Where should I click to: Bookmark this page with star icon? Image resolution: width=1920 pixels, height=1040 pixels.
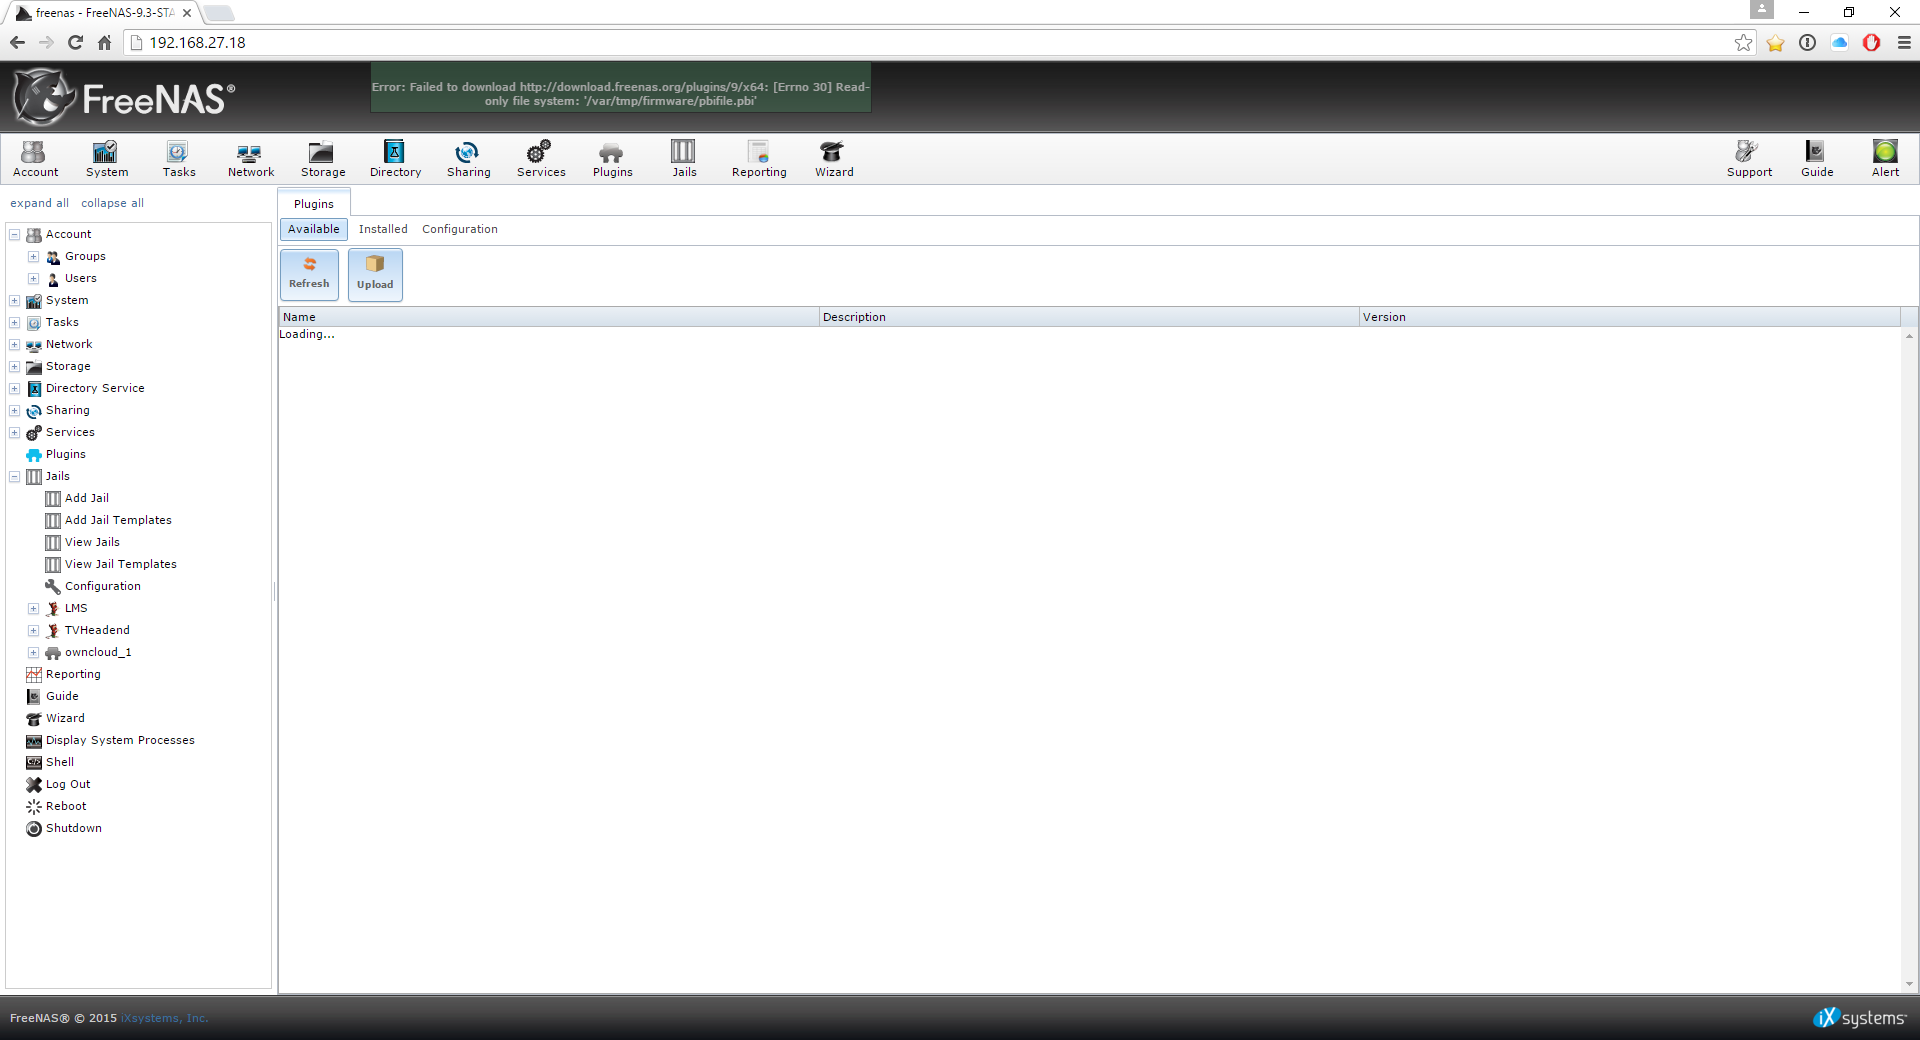coord(1744,42)
